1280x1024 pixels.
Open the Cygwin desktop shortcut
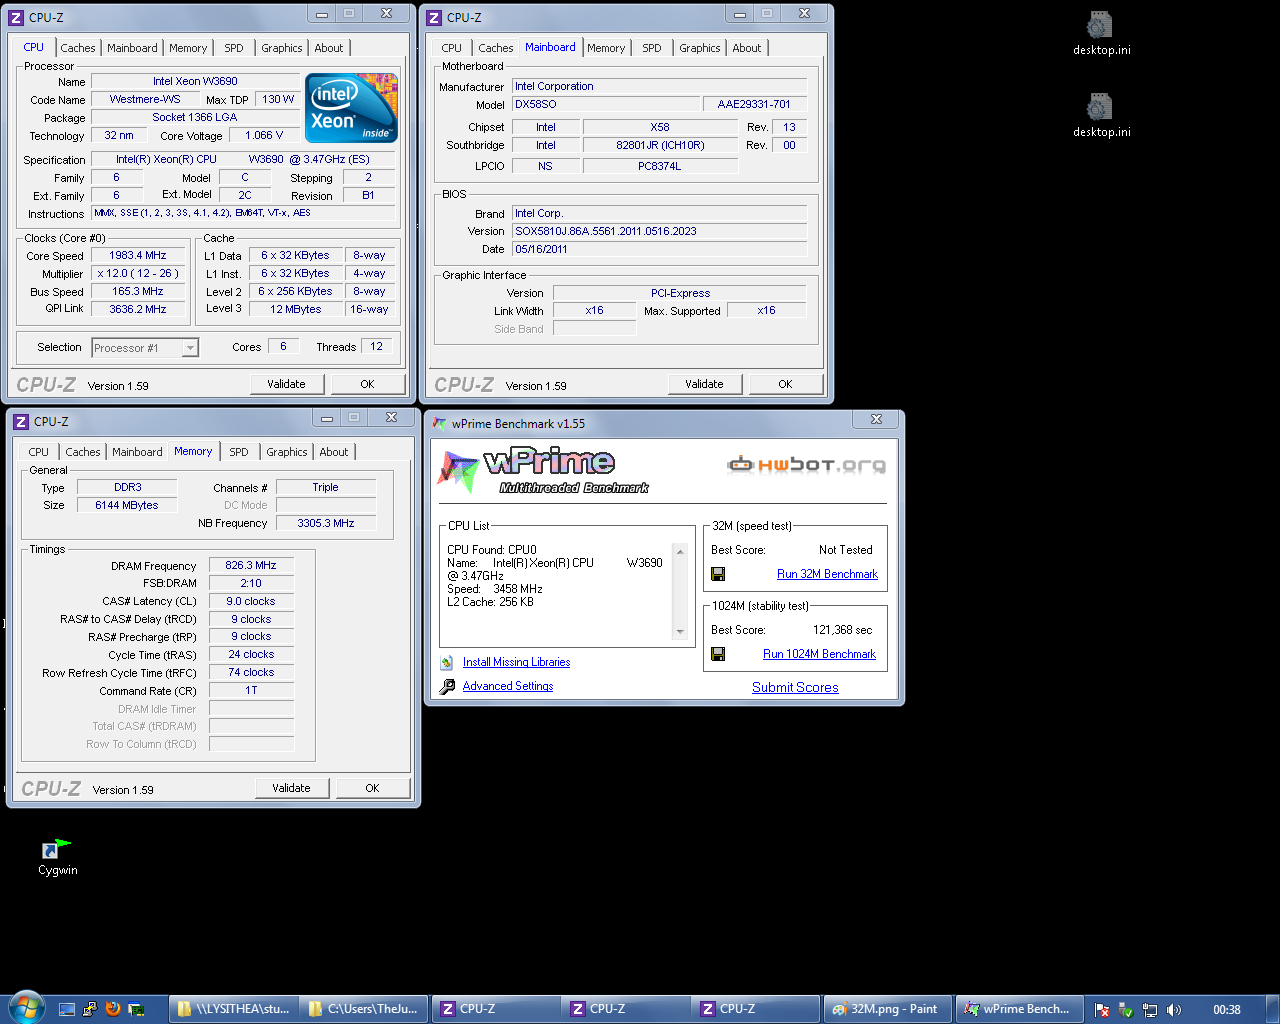(57, 858)
